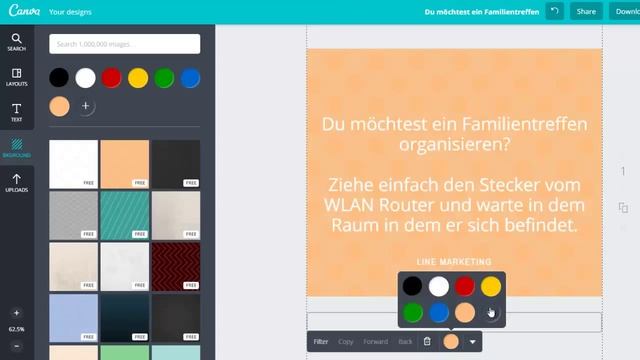This screenshot has height=360, width=640.
Task: Choose the peach free background thumbnail
Action: click(x=124, y=164)
